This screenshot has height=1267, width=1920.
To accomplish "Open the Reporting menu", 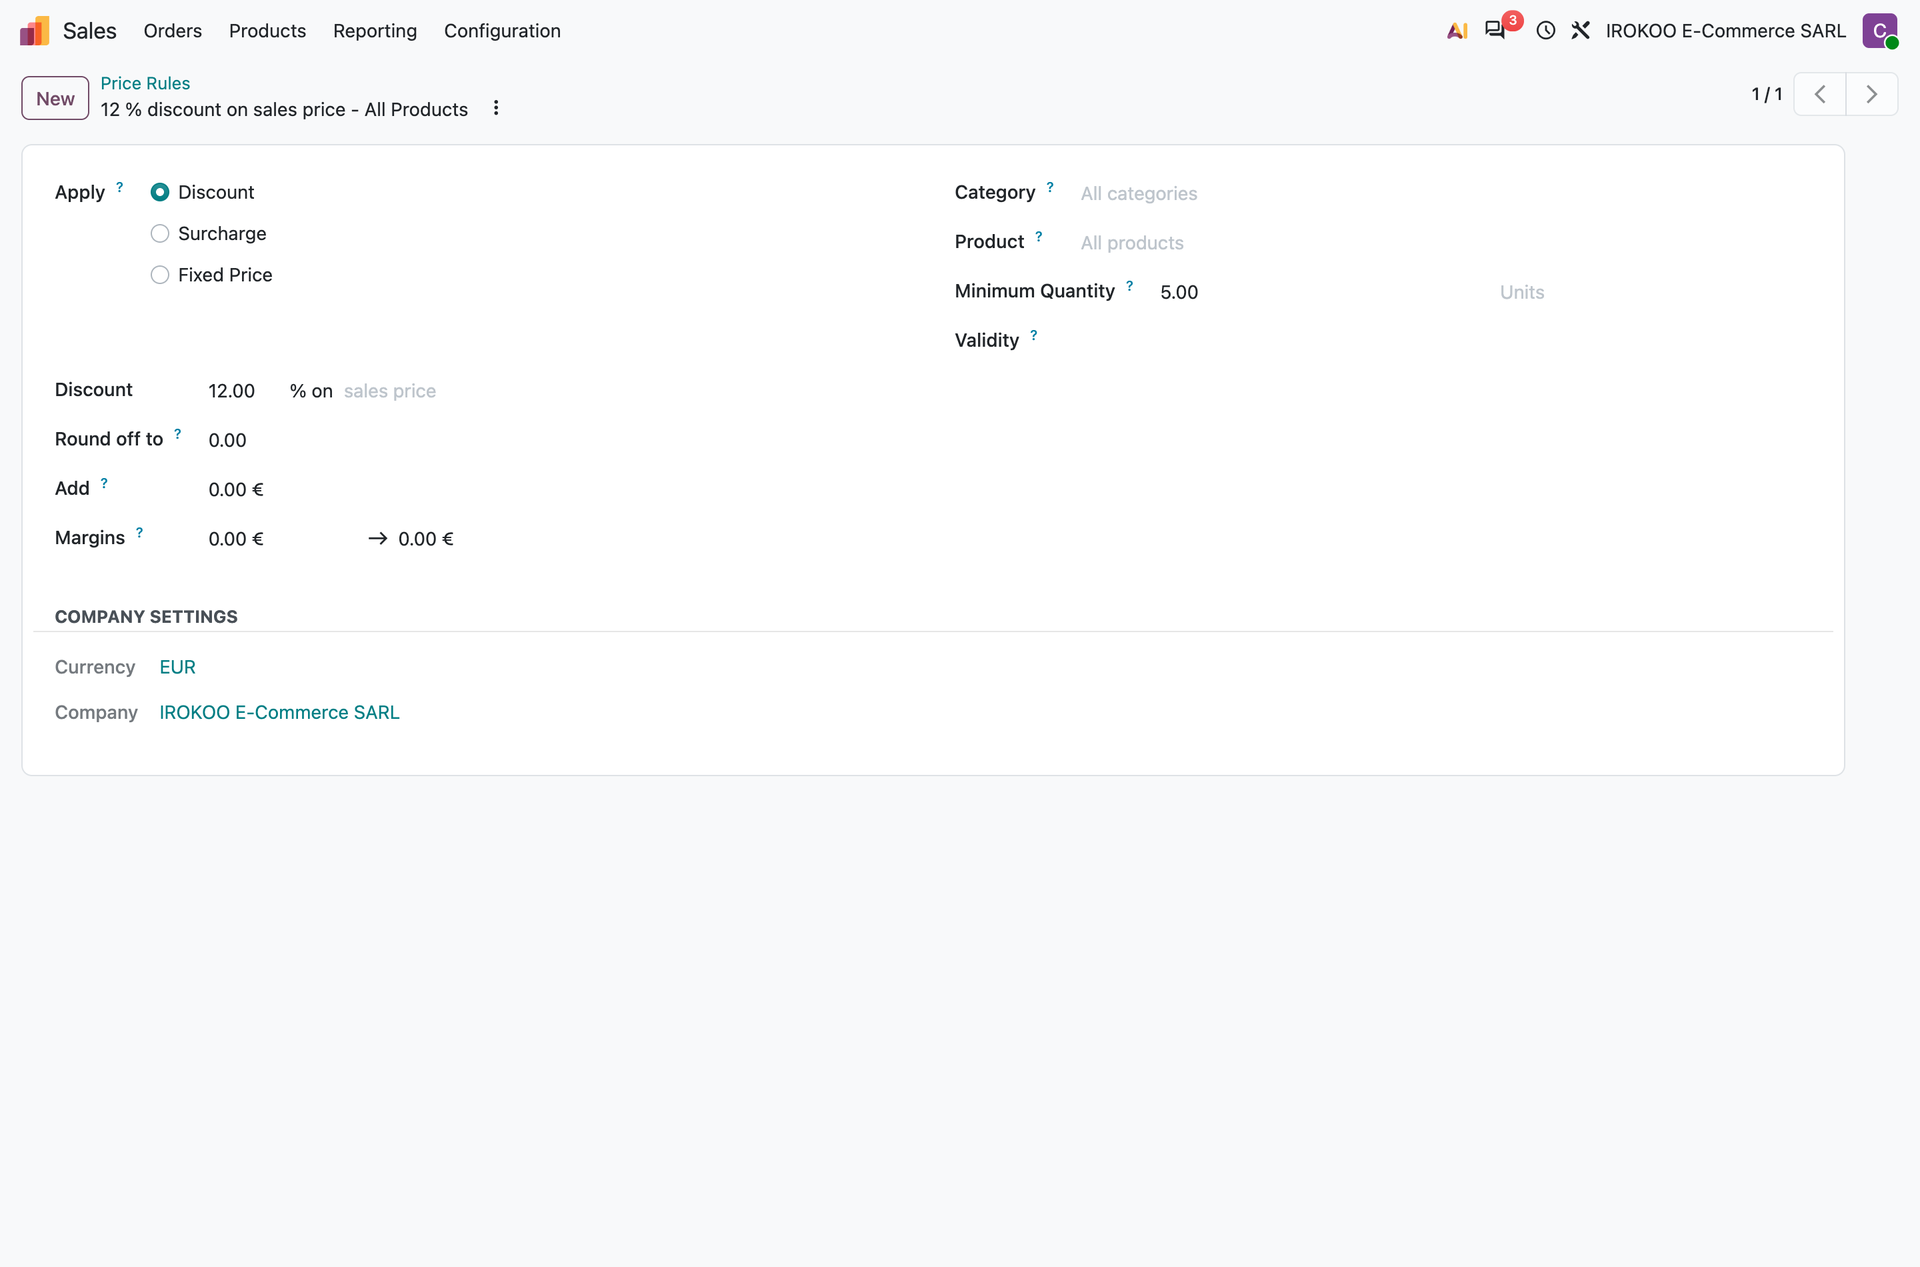I will 375,31.
